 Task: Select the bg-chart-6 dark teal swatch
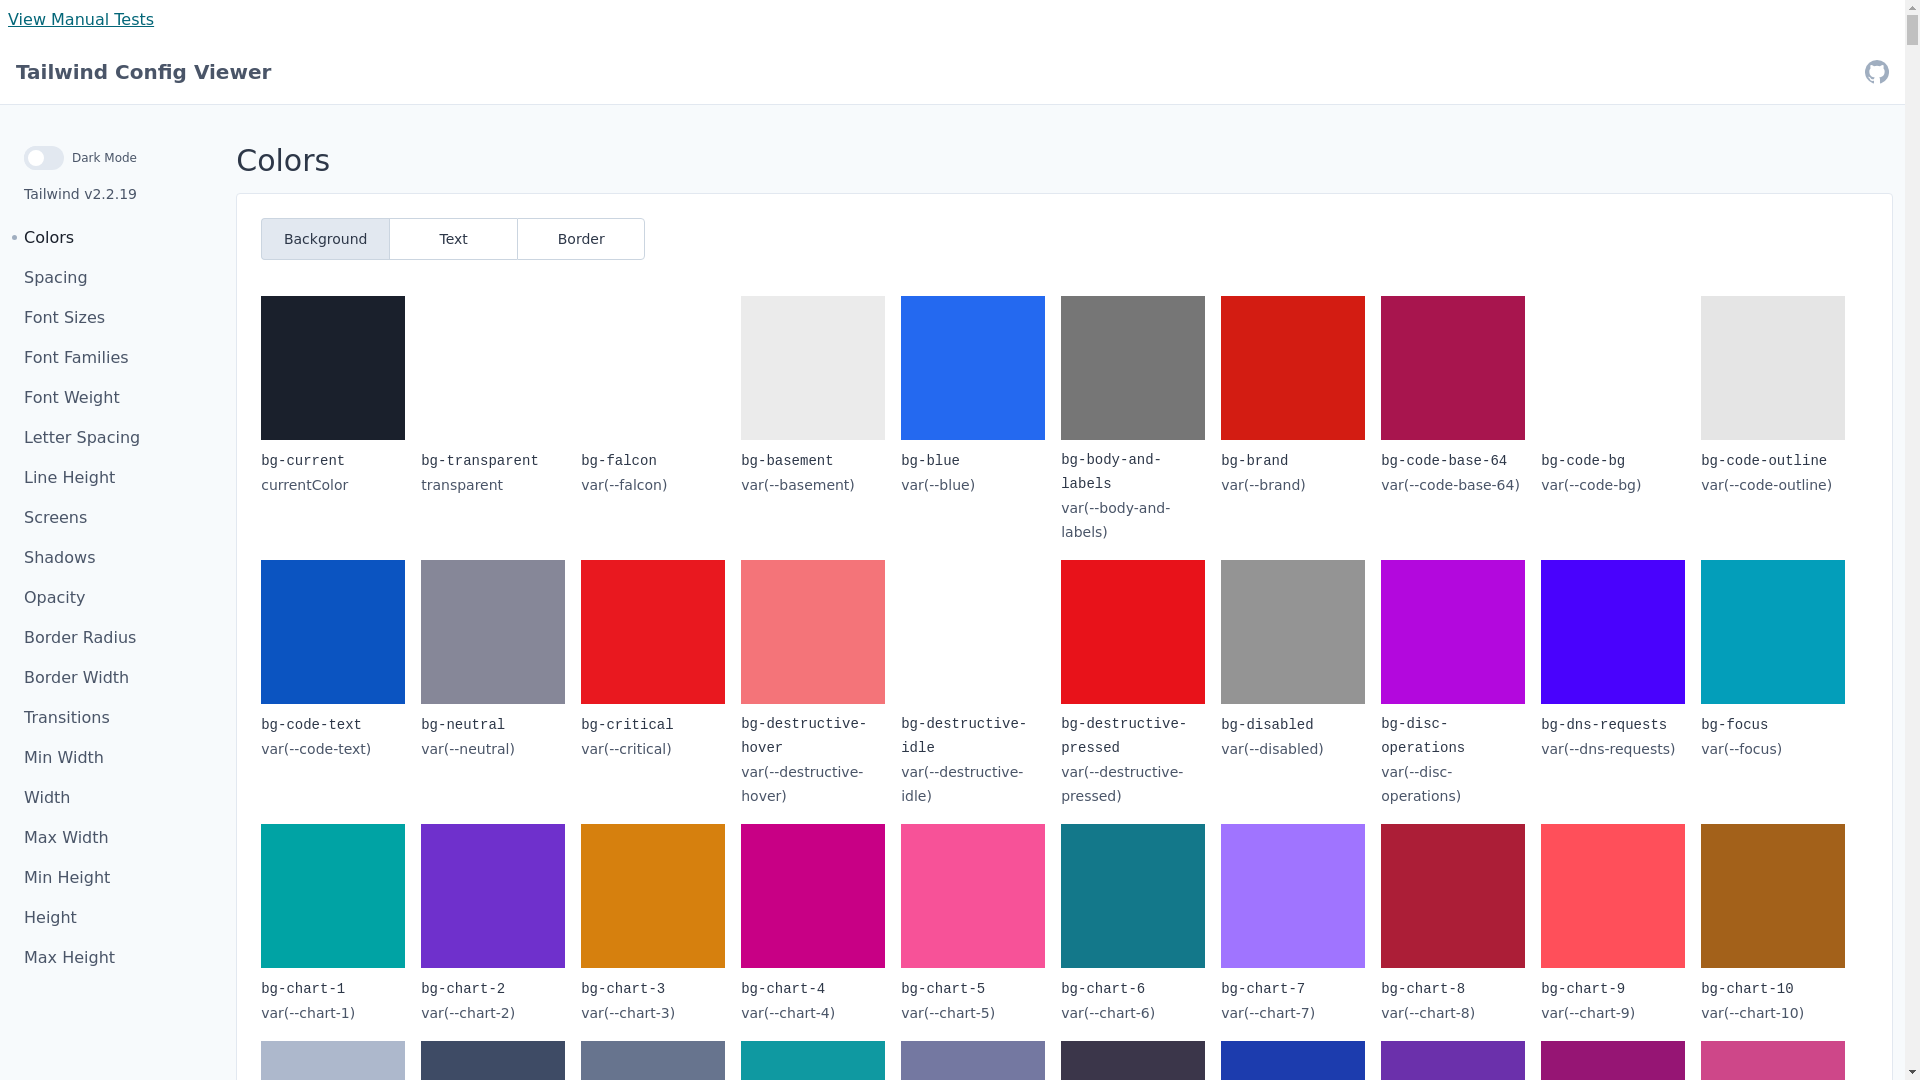click(1133, 896)
